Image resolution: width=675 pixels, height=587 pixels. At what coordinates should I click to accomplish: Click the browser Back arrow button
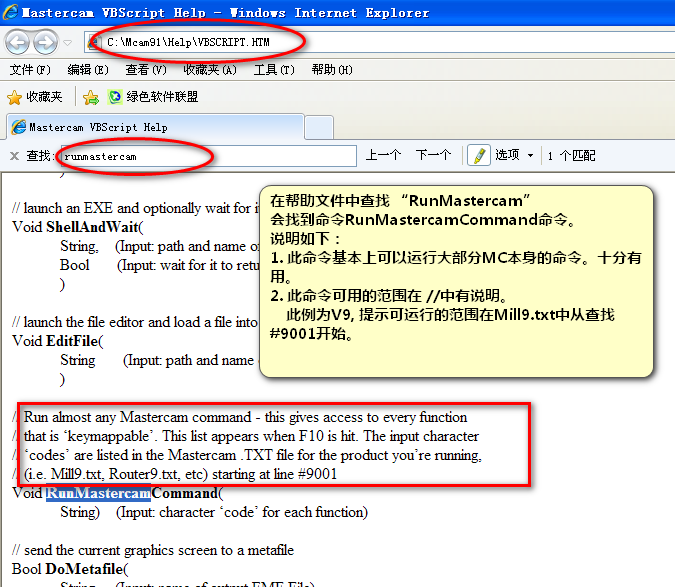pyautogui.click(x=17, y=42)
